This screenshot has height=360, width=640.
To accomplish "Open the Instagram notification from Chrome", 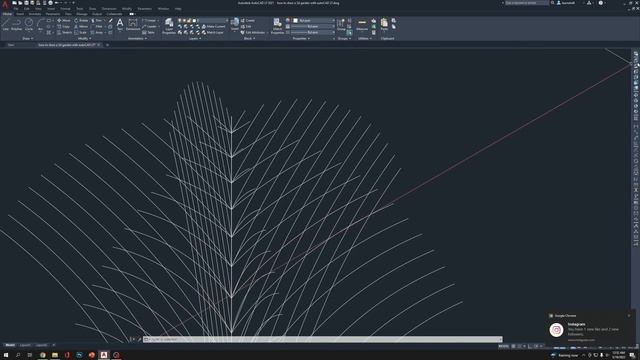I will pos(591,329).
